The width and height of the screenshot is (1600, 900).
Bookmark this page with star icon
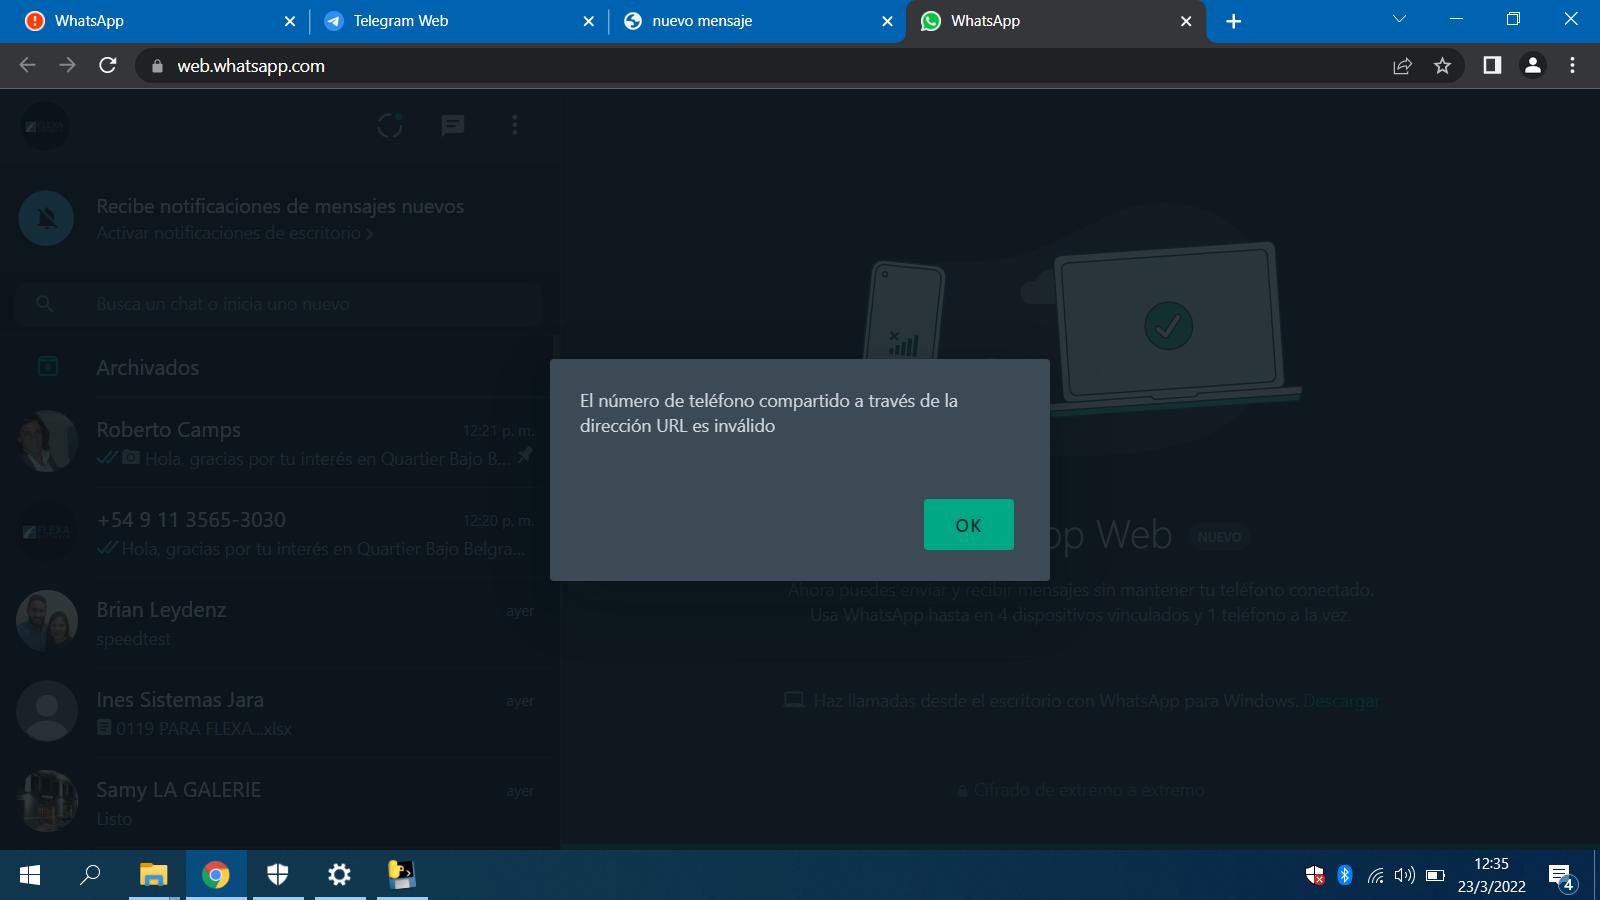tap(1442, 66)
